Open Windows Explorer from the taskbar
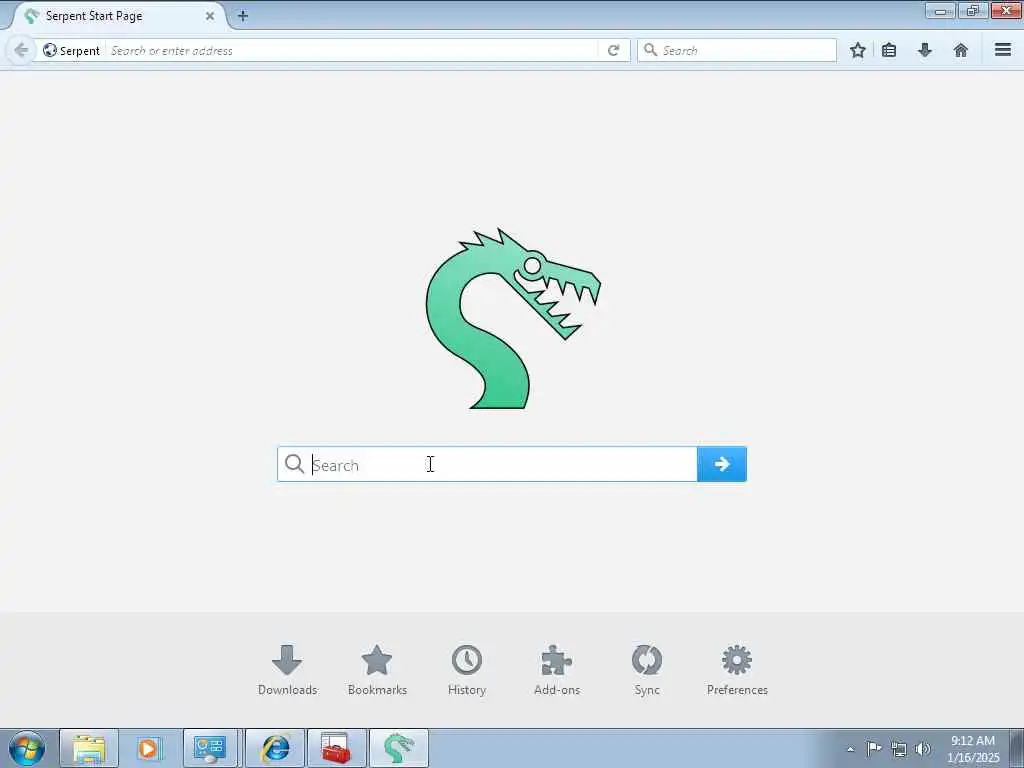1024x768 pixels. [89, 748]
